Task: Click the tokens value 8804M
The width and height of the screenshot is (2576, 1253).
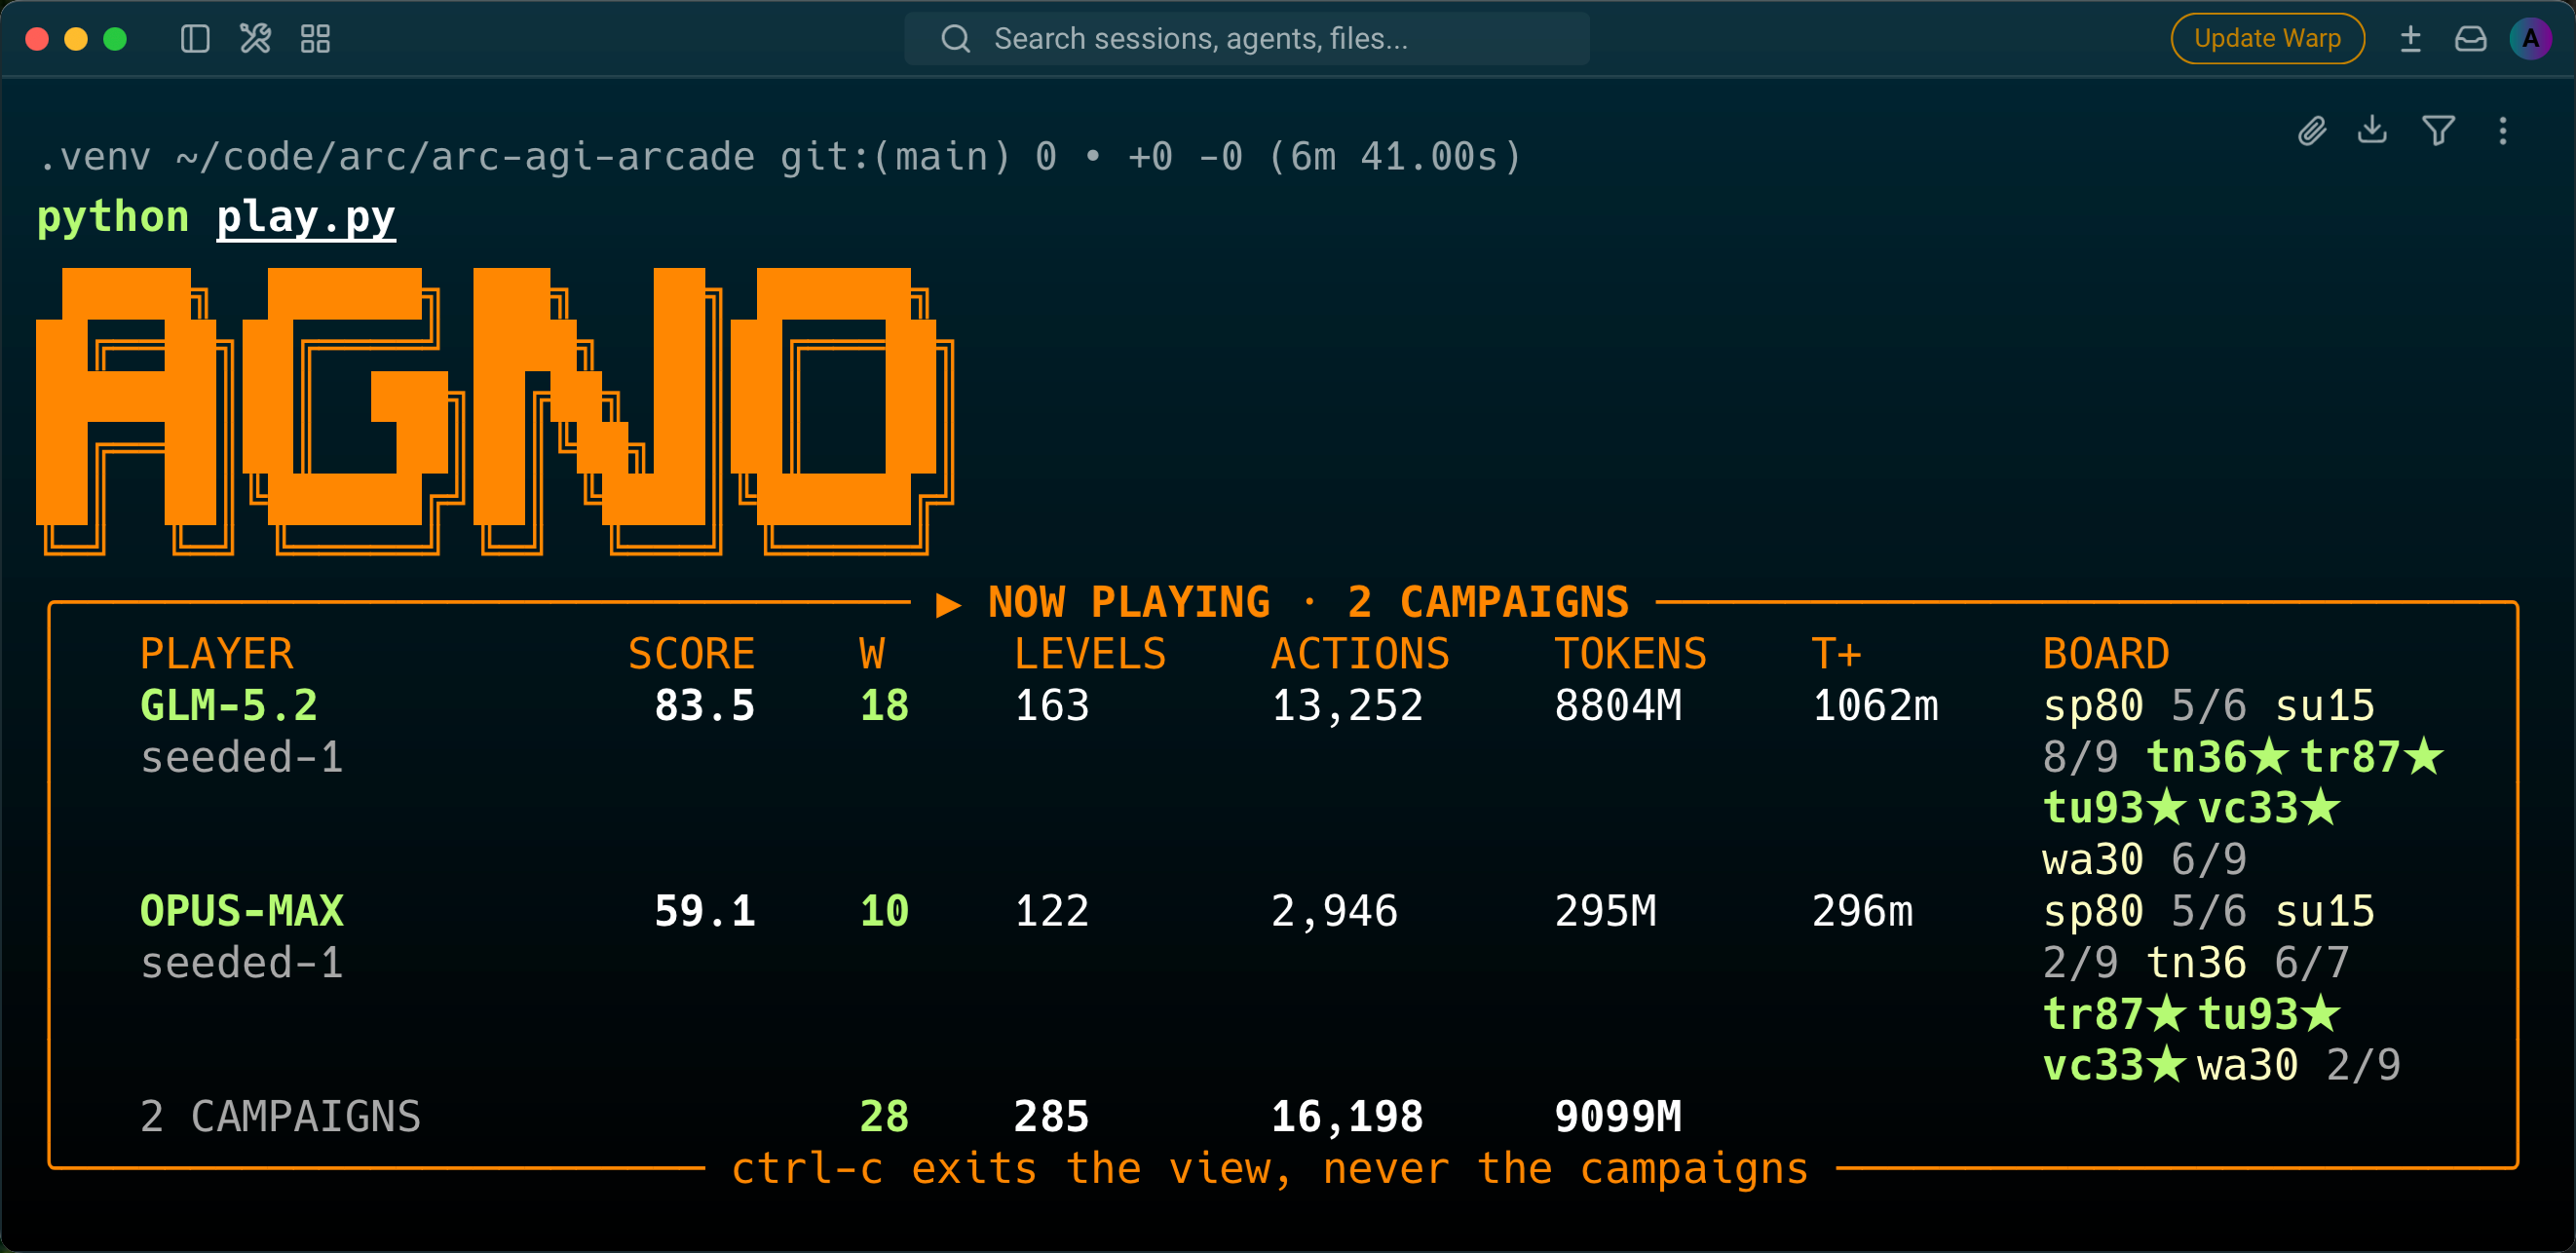Action: (x=1618, y=706)
